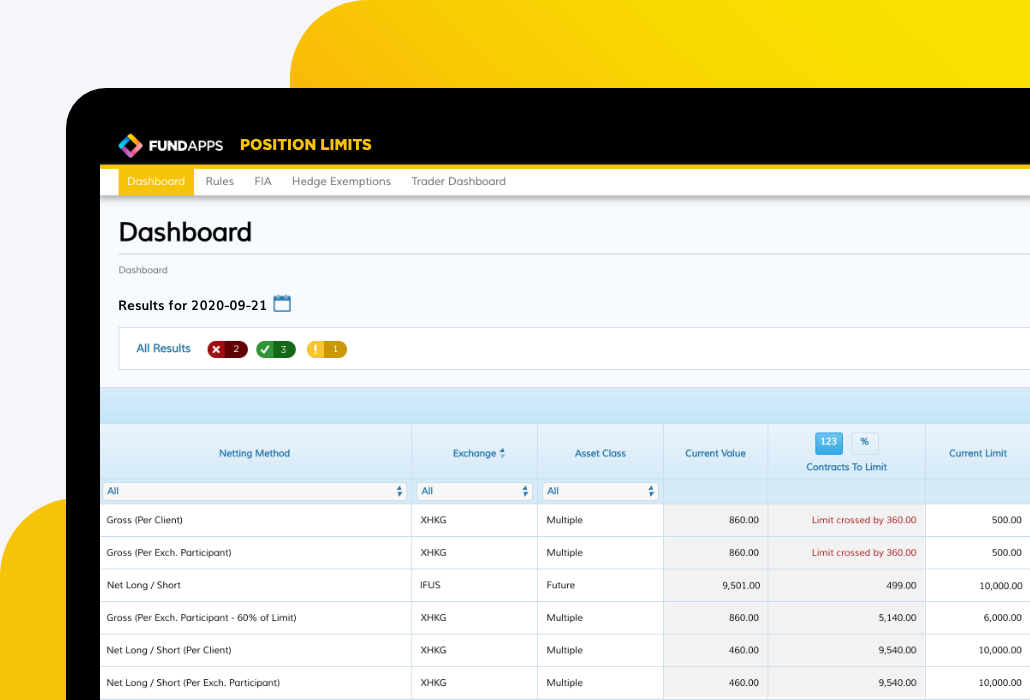Click the Dashboard breadcrumb link
1030x700 pixels.
(x=143, y=270)
